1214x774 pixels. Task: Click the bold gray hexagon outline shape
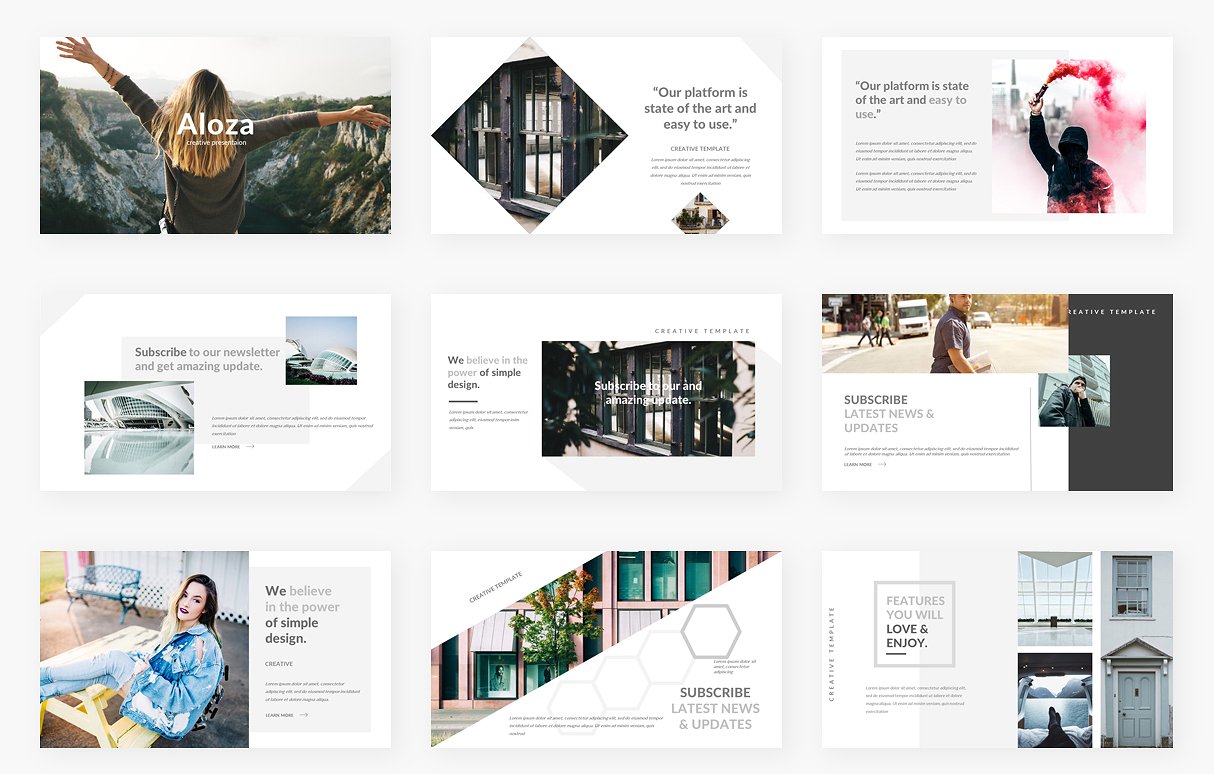(711, 631)
